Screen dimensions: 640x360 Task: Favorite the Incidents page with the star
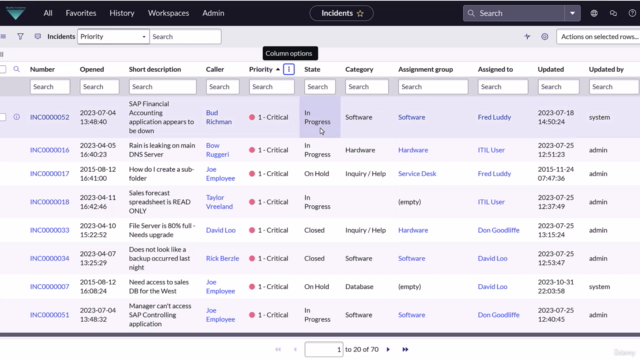tap(360, 13)
